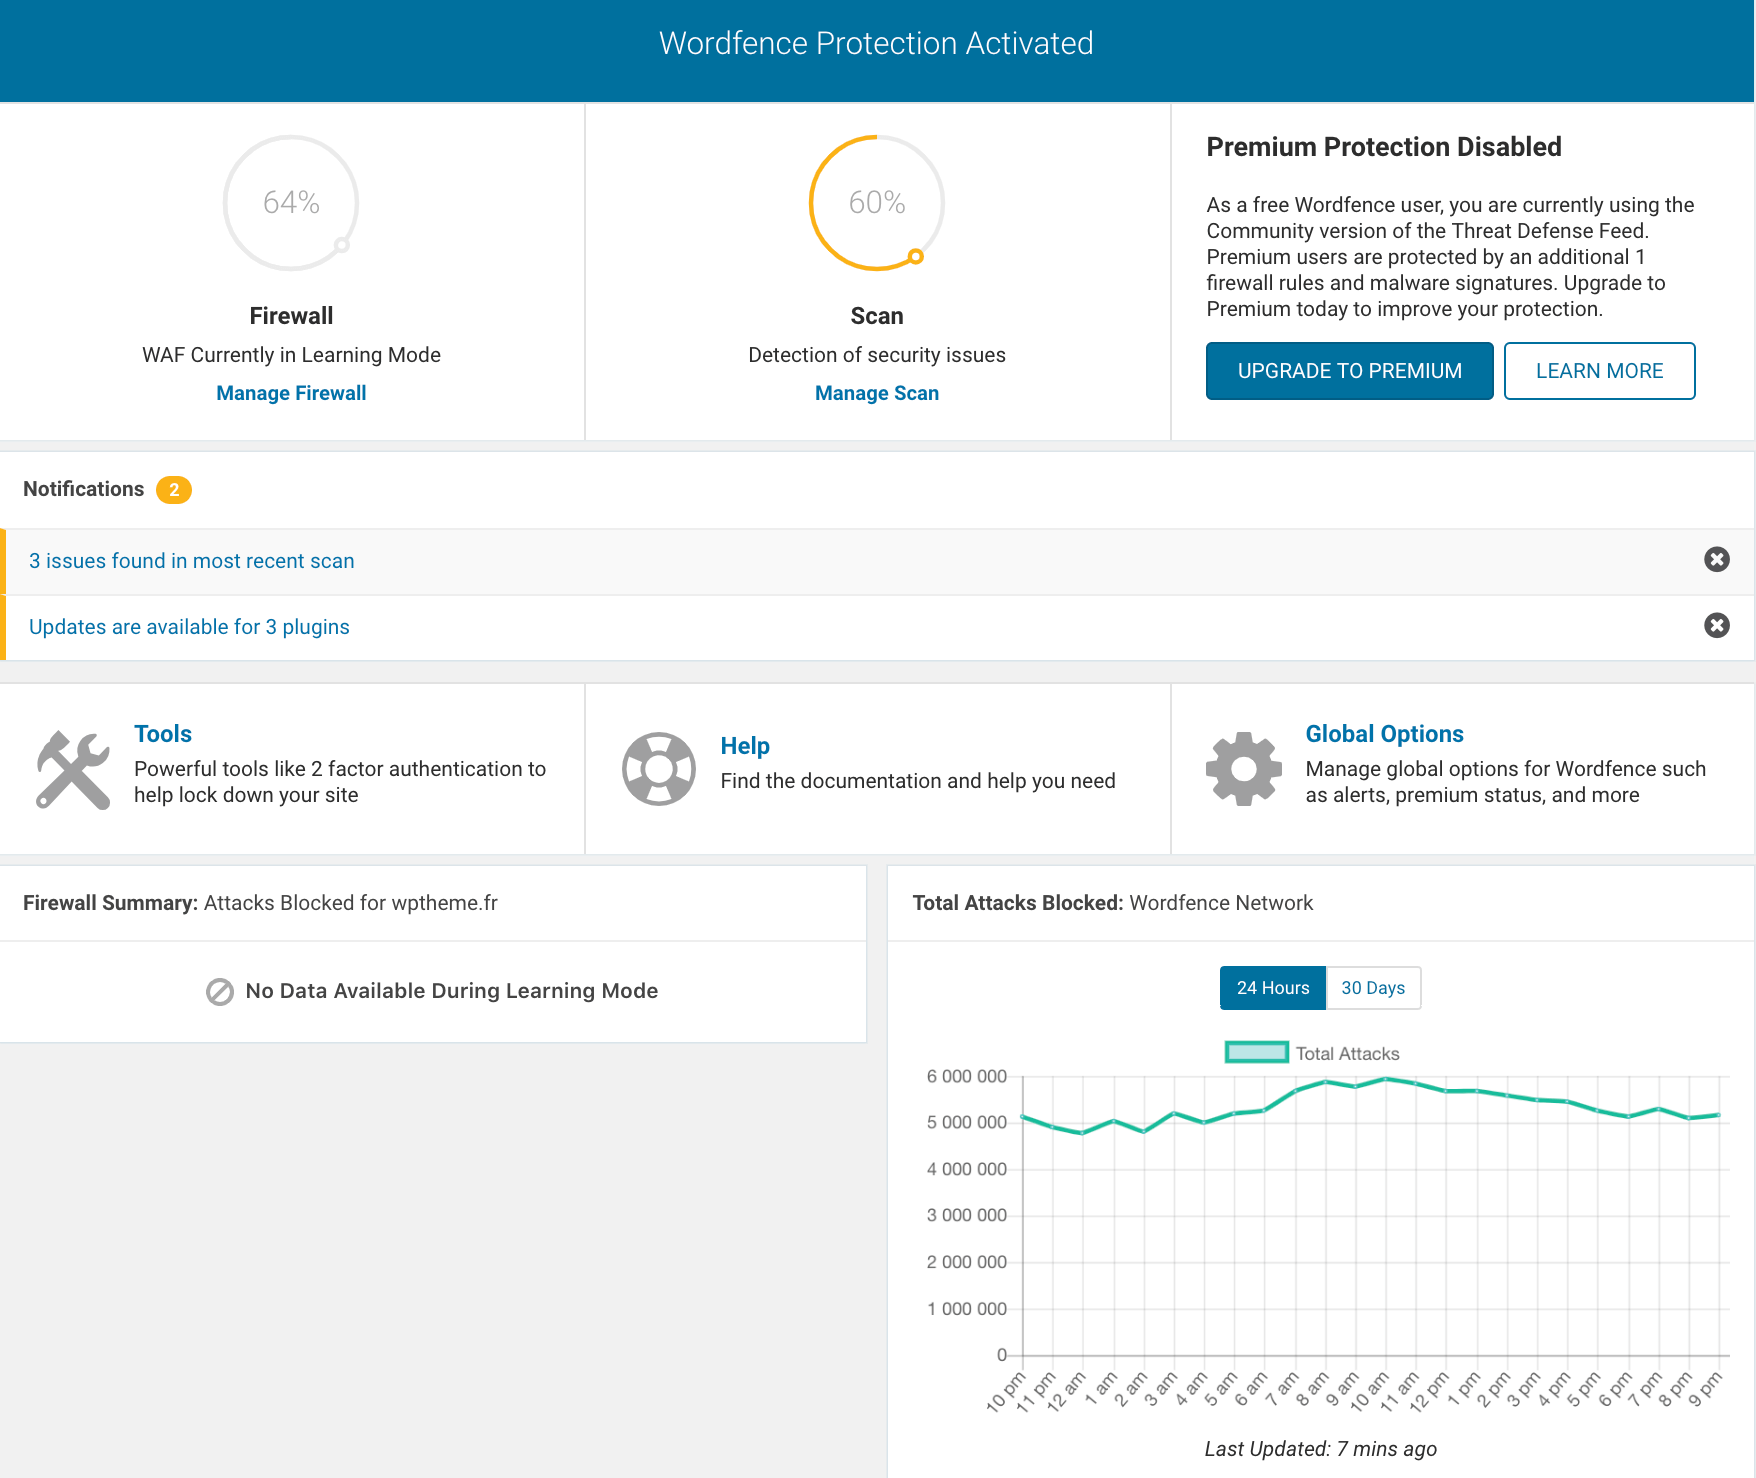Click the '9 pm' axis label

1705,1389
